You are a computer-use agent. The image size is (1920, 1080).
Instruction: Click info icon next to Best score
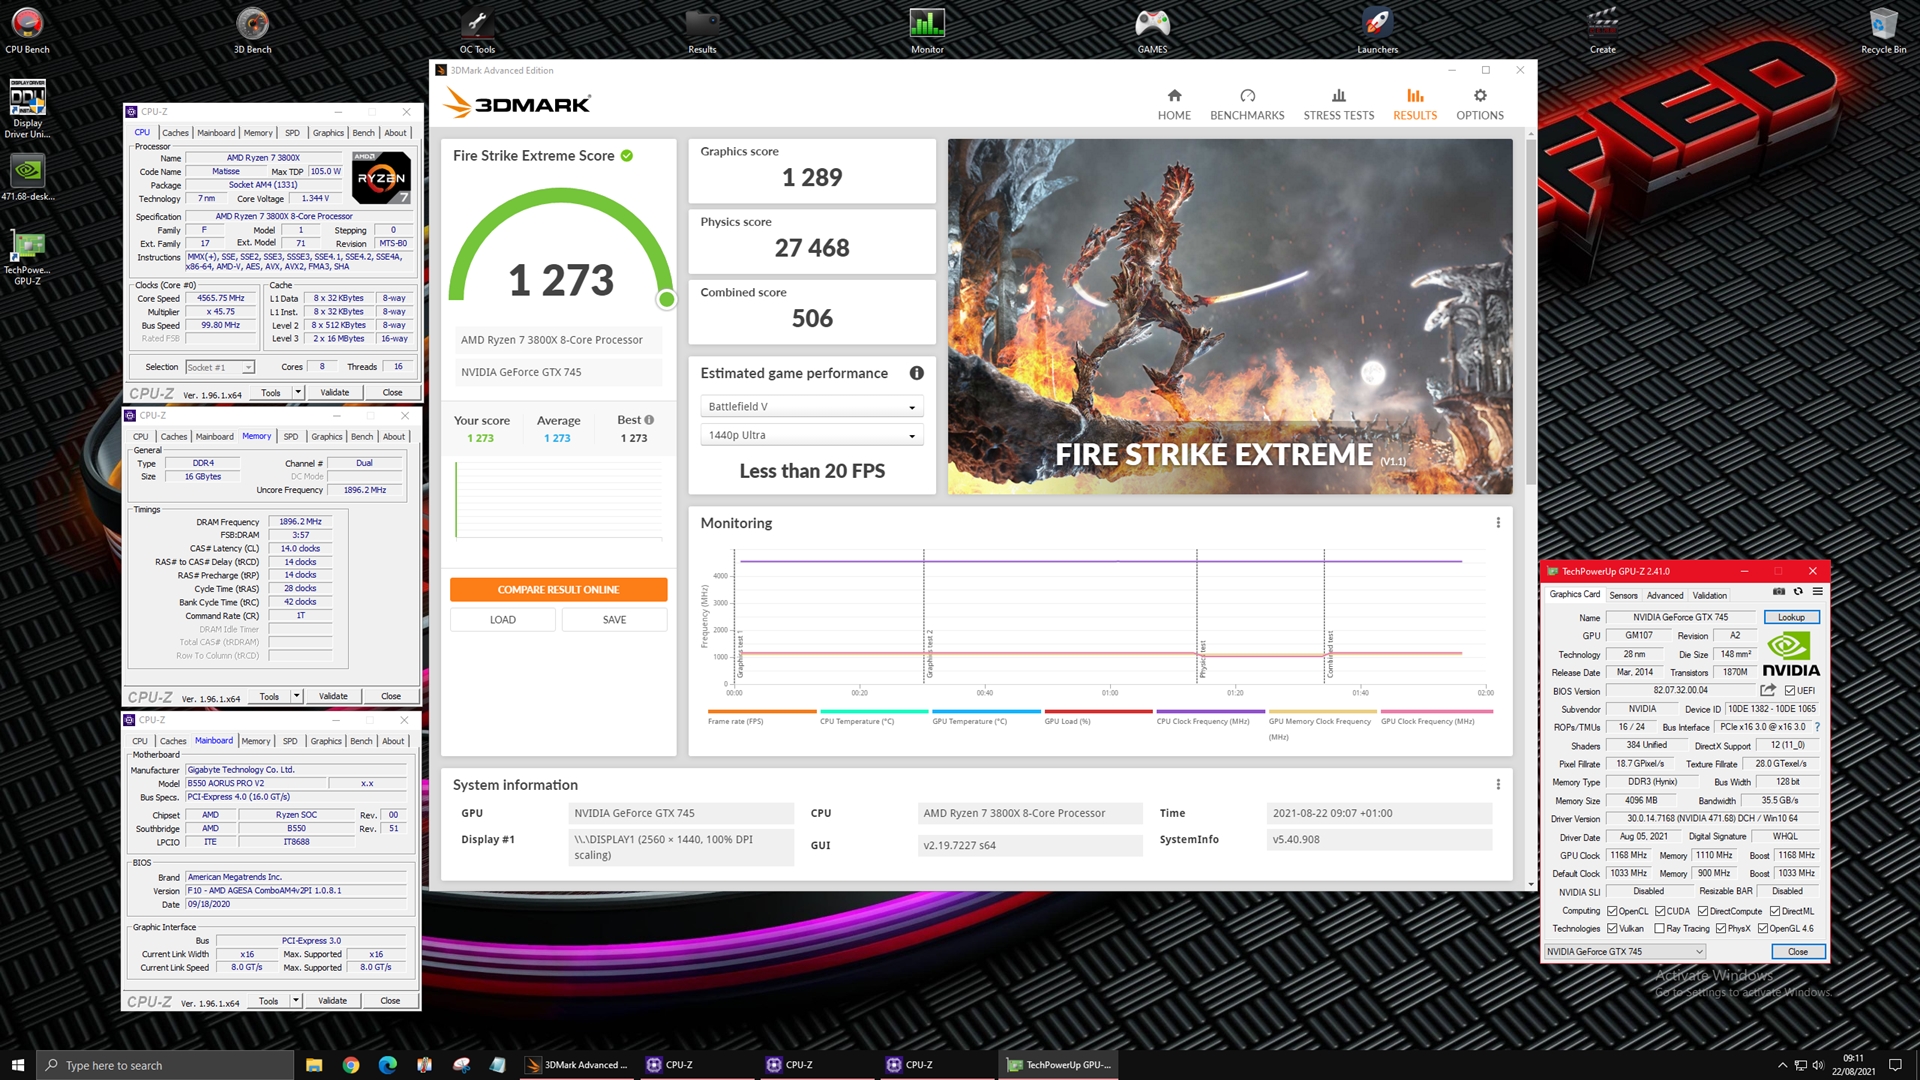pos(649,420)
